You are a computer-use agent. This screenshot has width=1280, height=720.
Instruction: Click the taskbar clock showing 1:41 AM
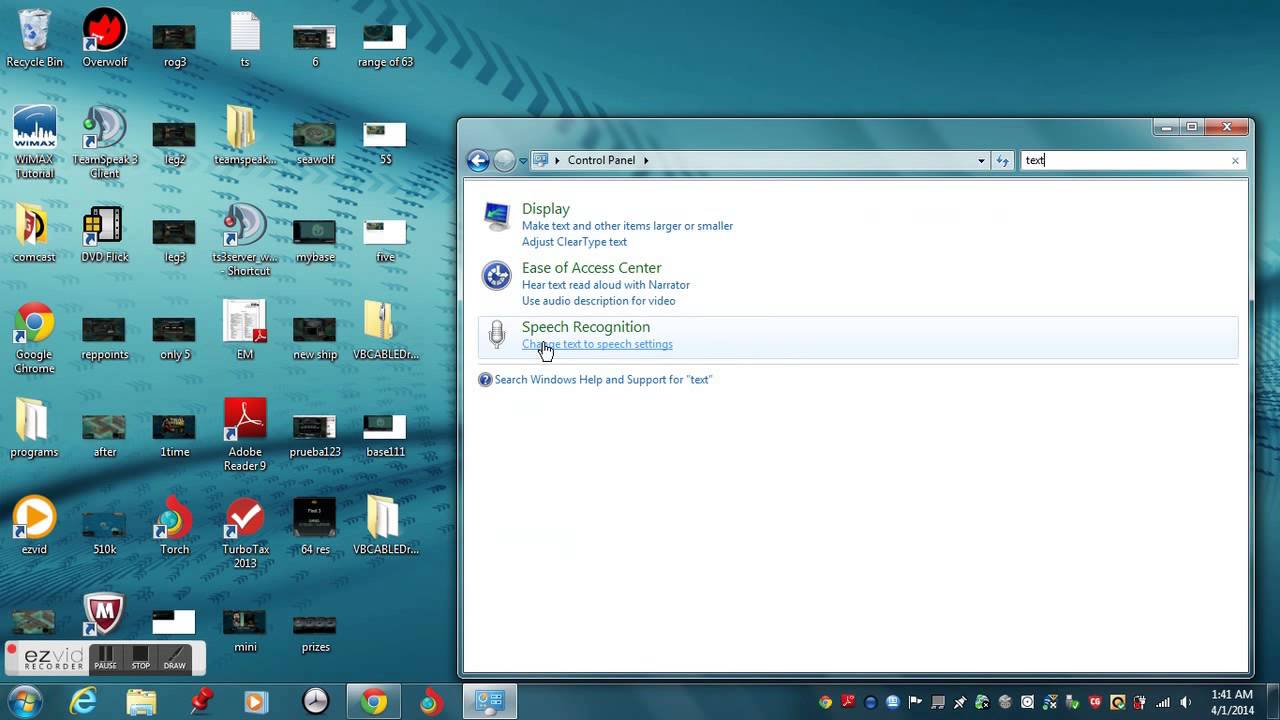(1232, 702)
